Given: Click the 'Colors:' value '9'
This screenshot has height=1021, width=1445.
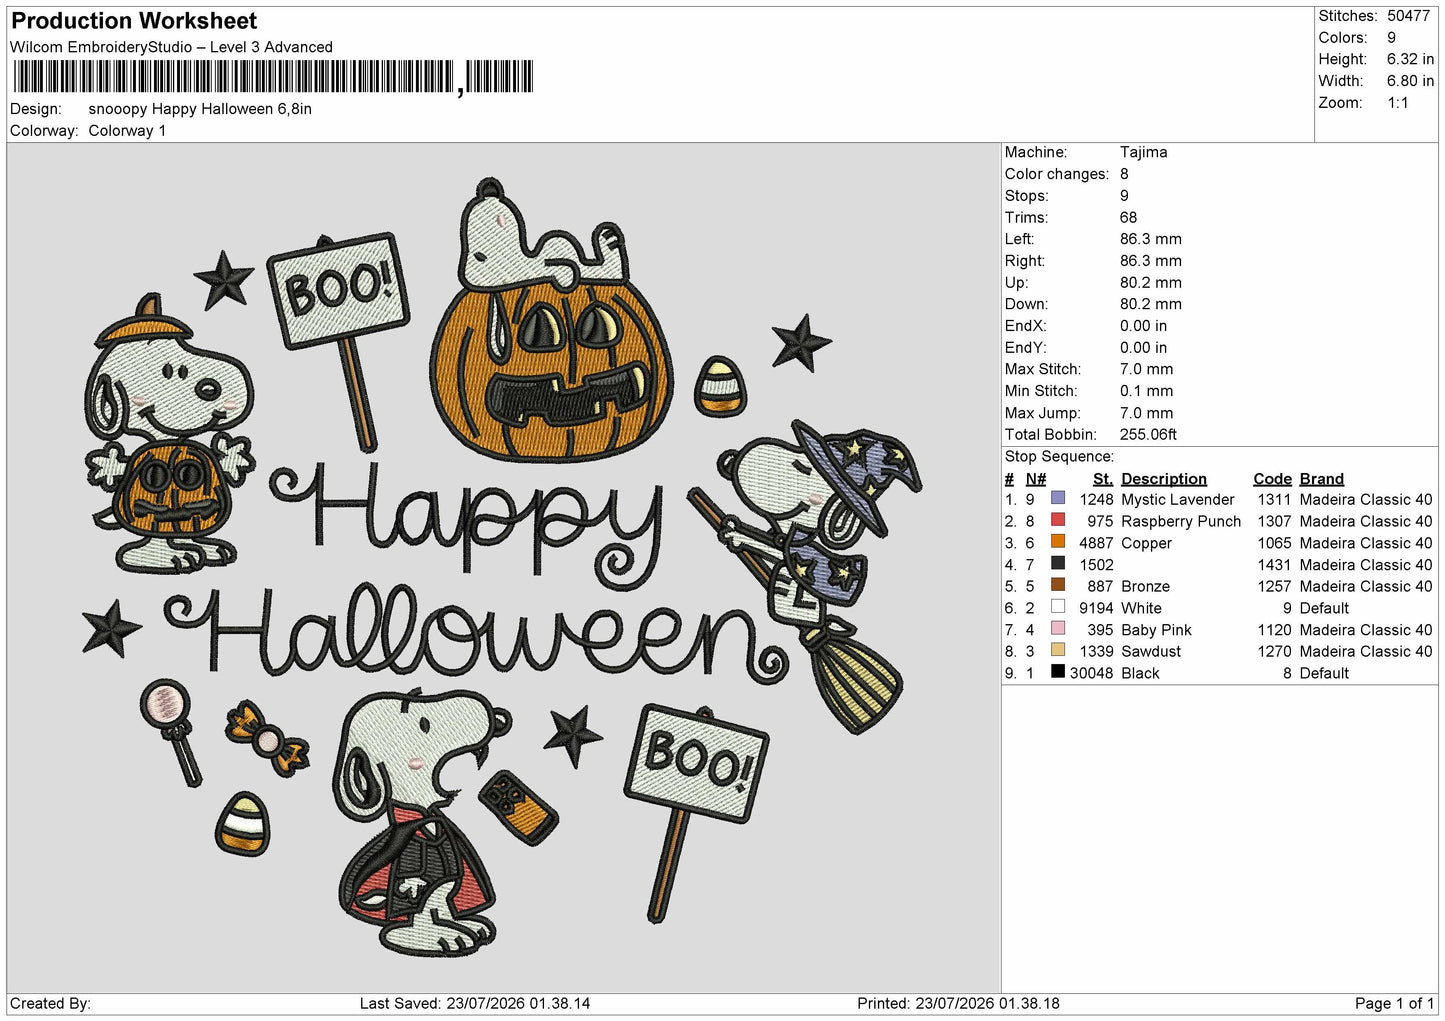Looking at the screenshot, I should click(1391, 38).
